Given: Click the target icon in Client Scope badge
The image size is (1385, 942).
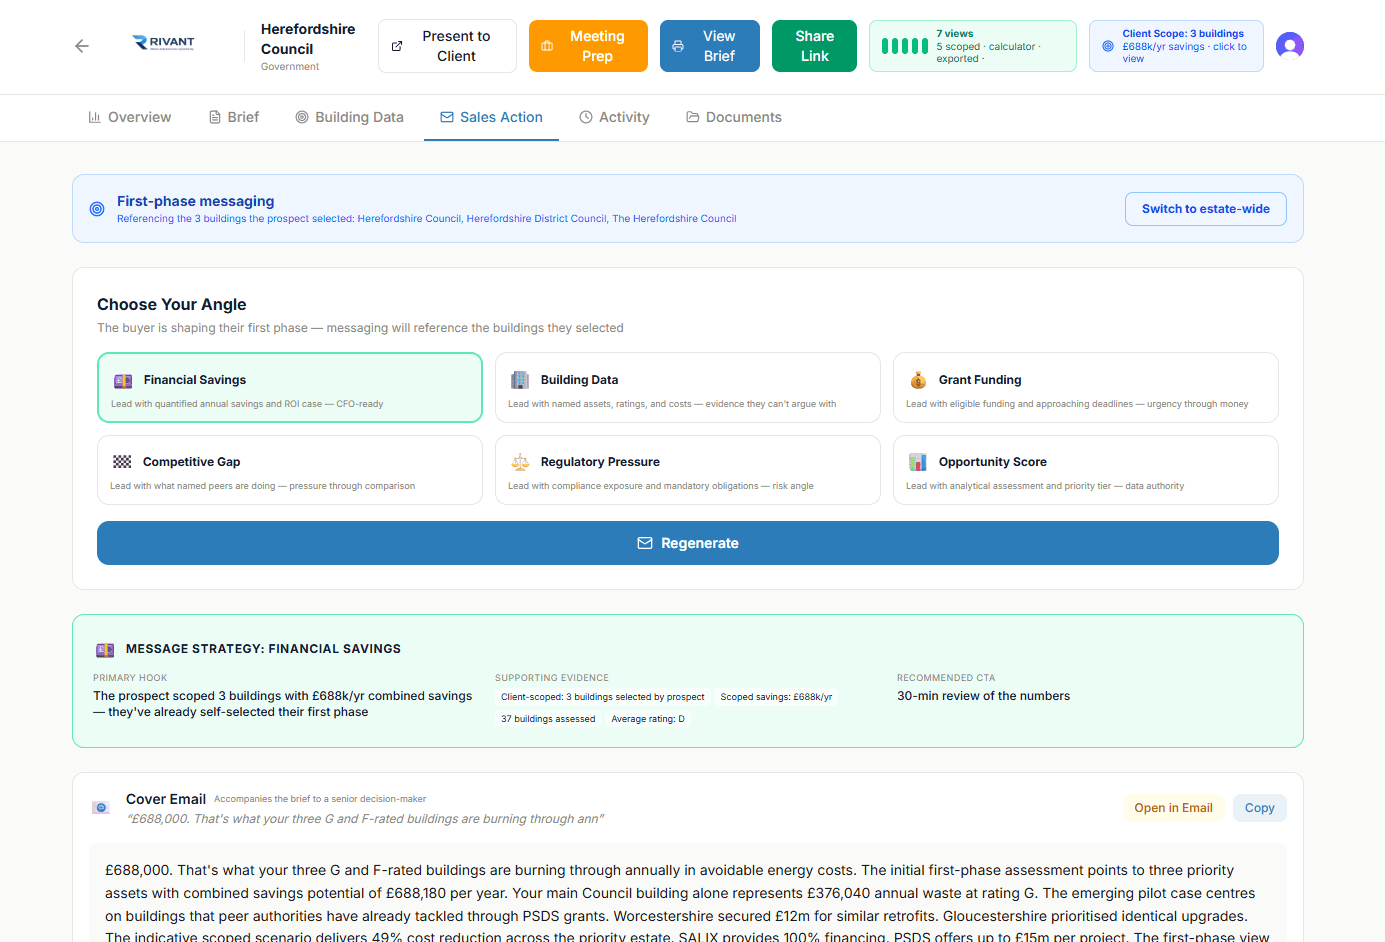Looking at the screenshot, I should pyautogui.click(x=1108, y=46).
